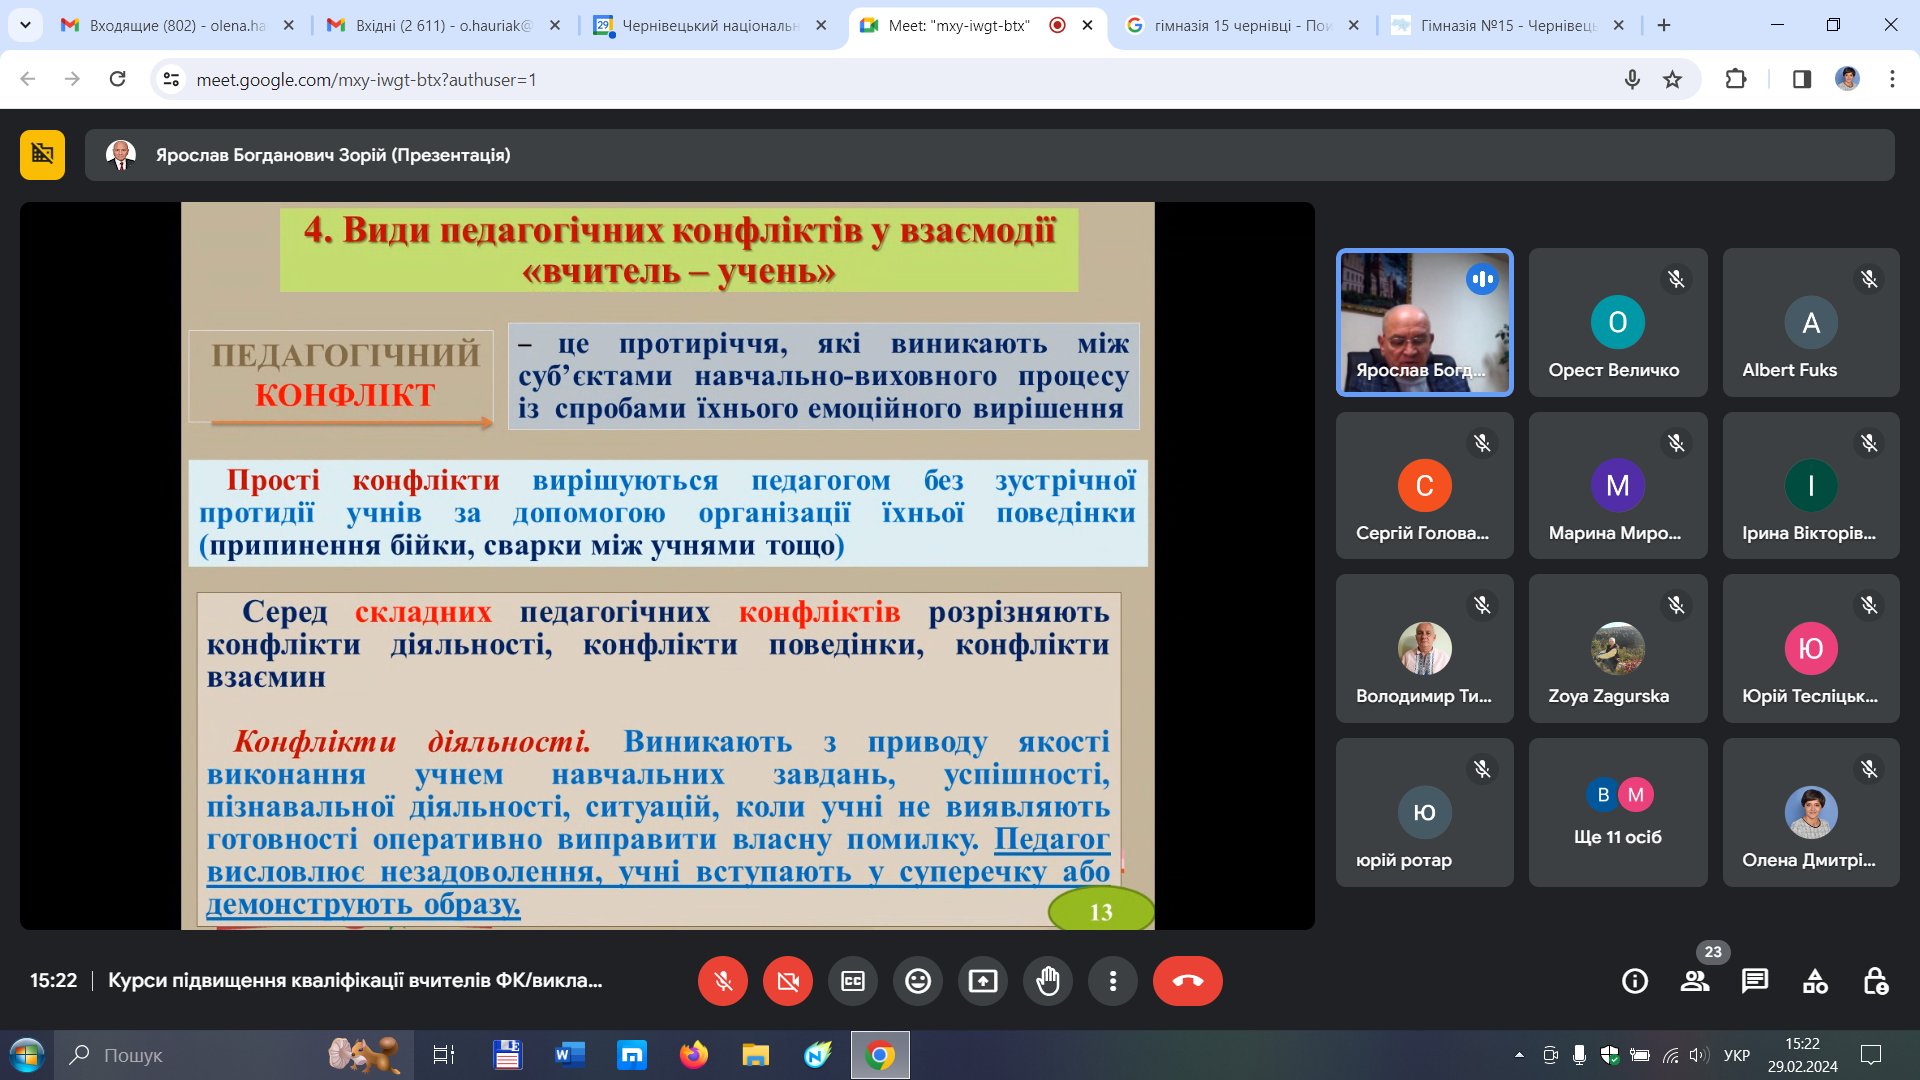Open Chrome three-dot menu
Image resolution: width=1920 pixels, height=1080 pixels.
click(x=1892, y=79)
